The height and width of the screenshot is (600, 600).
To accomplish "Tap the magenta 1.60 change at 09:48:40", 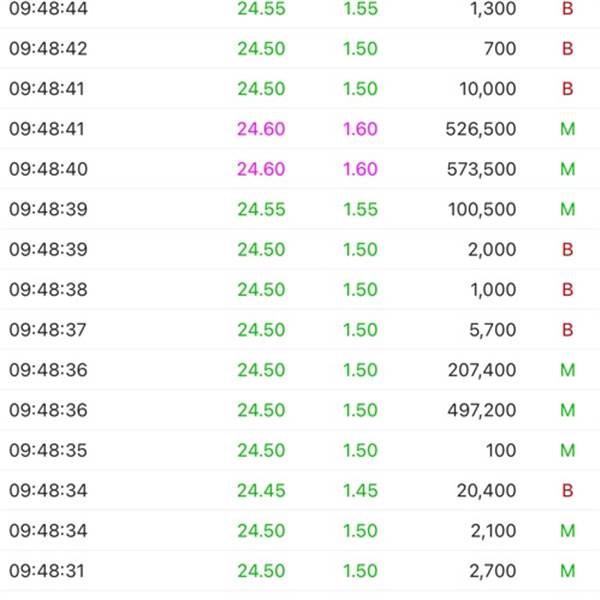I will (x=360, y=169).
